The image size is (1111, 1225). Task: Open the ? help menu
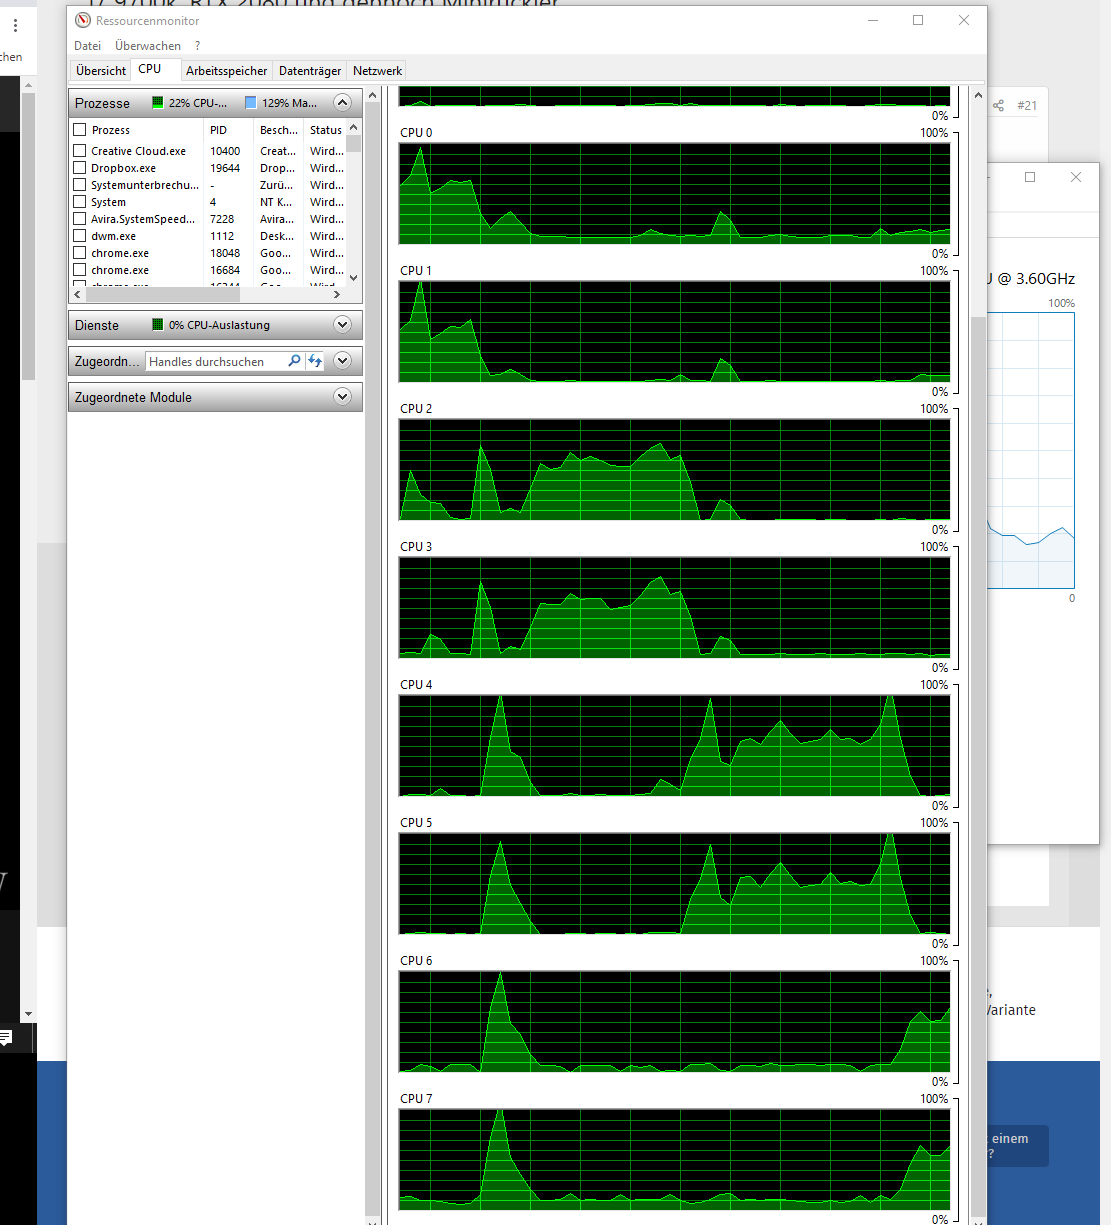tap(198, 46)
